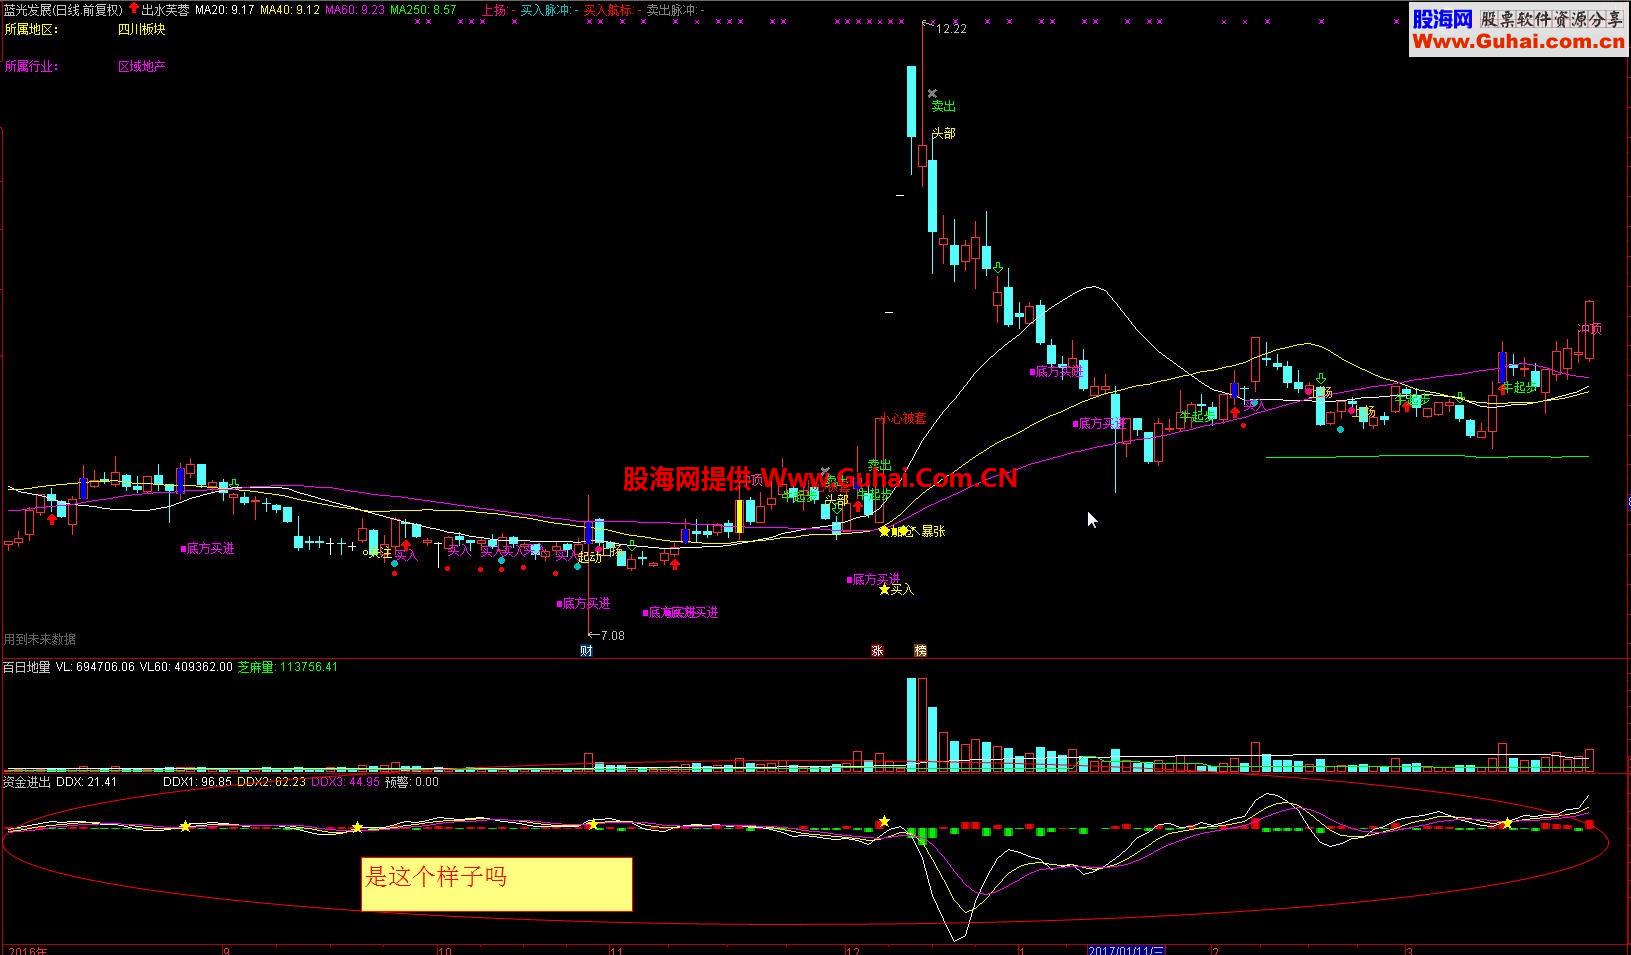This screenshot has height=955, width=1631.
Task: Click the MA40: 9.12 readout
Action: (290, 9)
